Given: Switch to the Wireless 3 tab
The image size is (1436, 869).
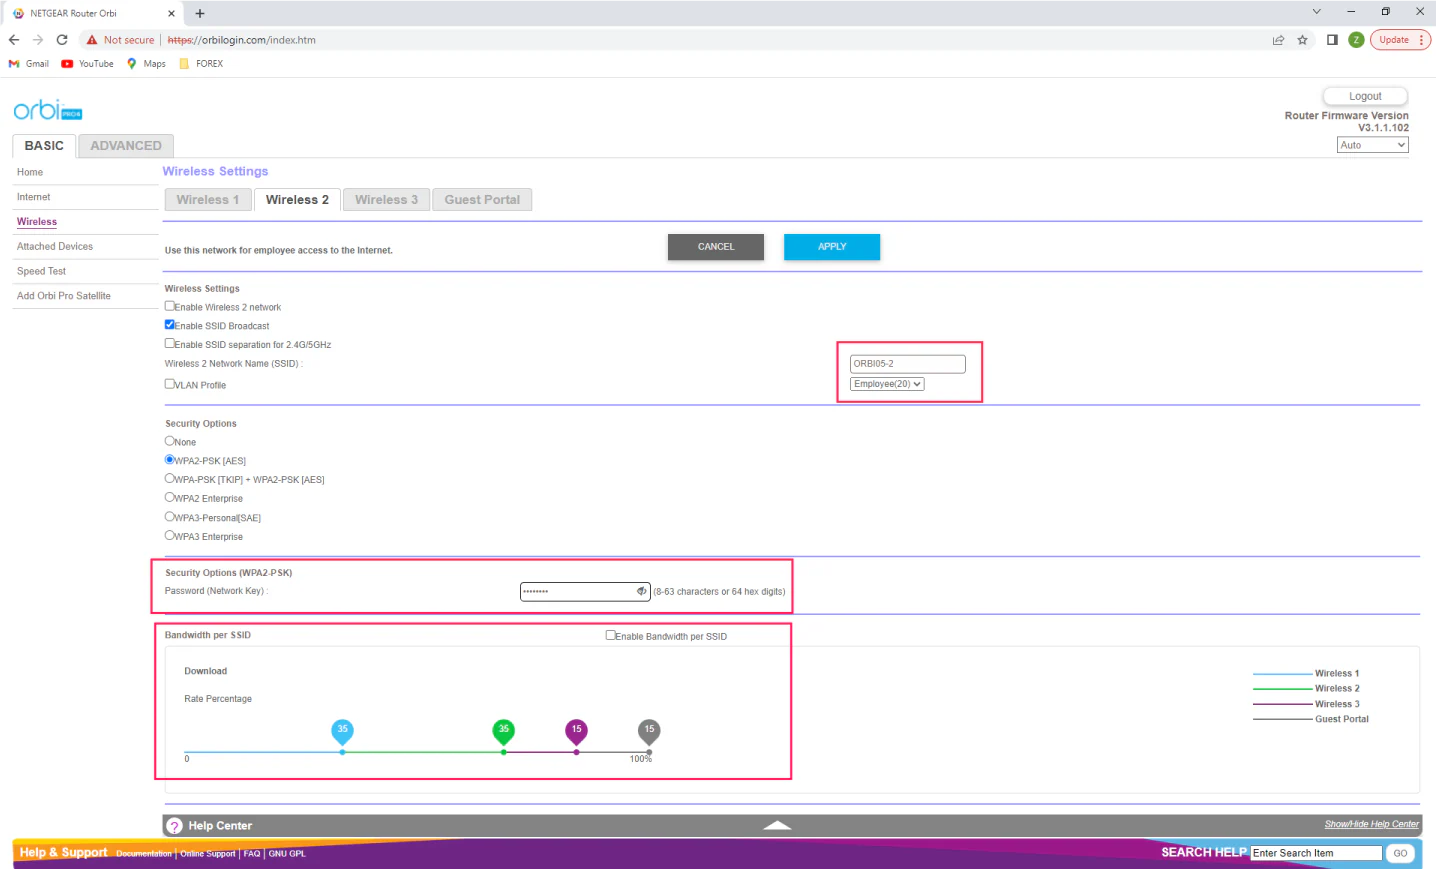Looking at the screenshot, I should [386, 200].
